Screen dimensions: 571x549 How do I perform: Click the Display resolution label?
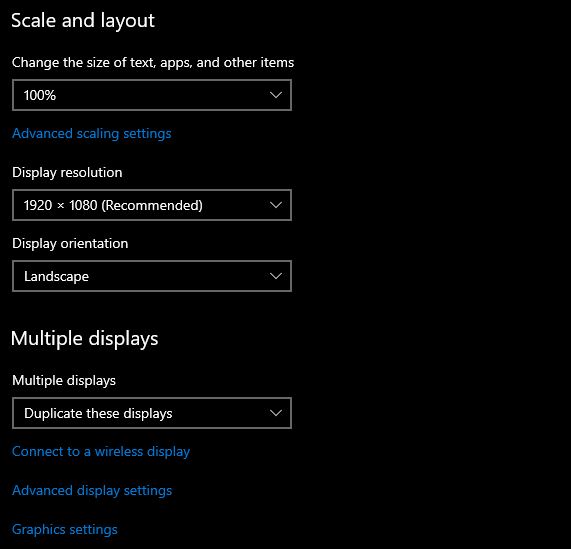coord(67,173)
